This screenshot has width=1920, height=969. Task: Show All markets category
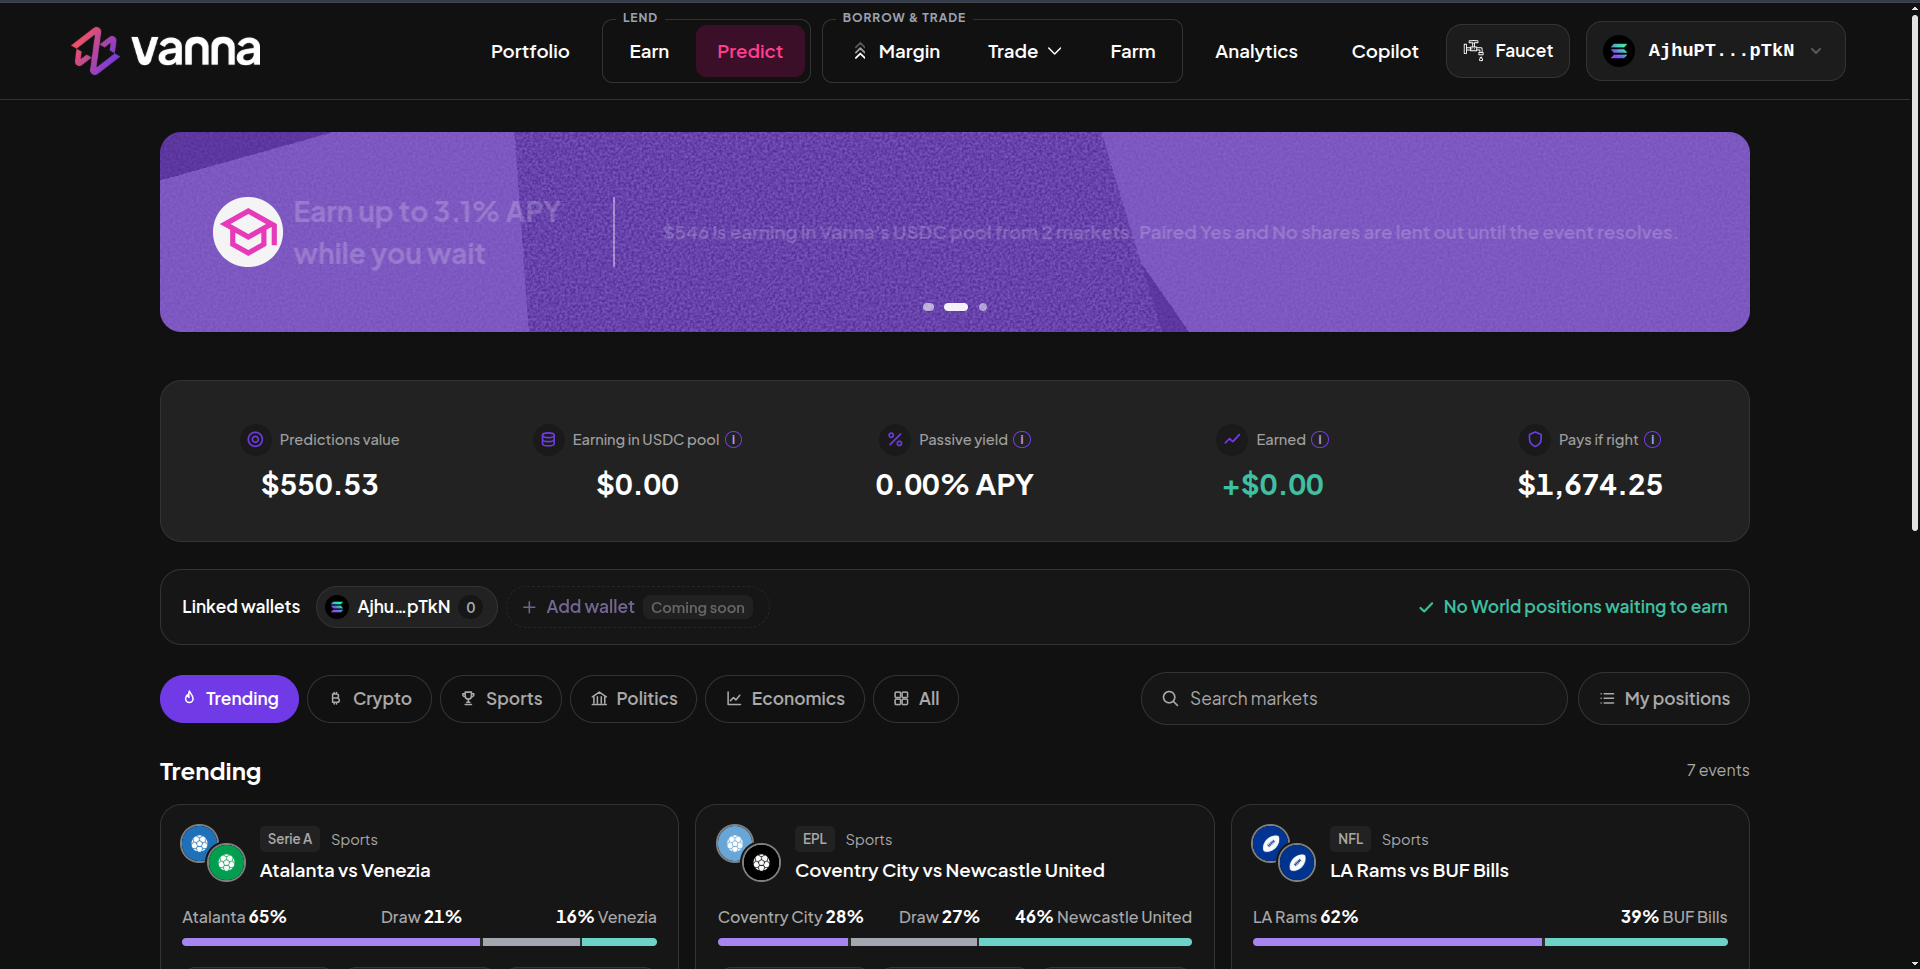(x=916, y=699)
